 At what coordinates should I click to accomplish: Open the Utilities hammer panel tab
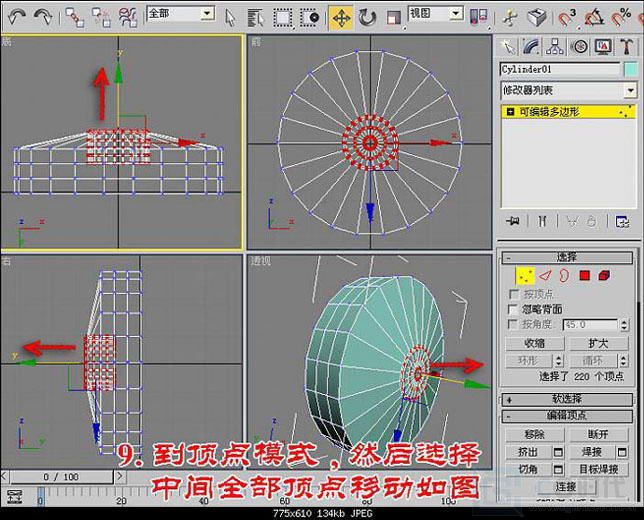pos(626,47)
